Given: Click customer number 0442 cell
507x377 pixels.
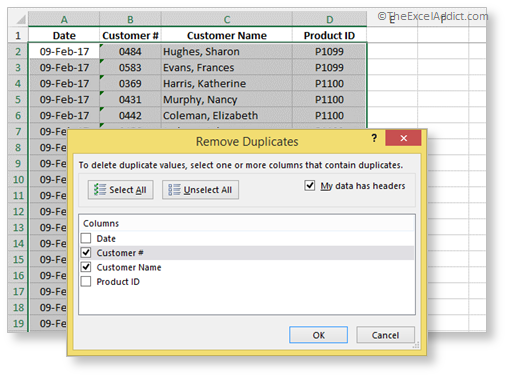Looking at the screenshot, I should click(x=130, y=115).
